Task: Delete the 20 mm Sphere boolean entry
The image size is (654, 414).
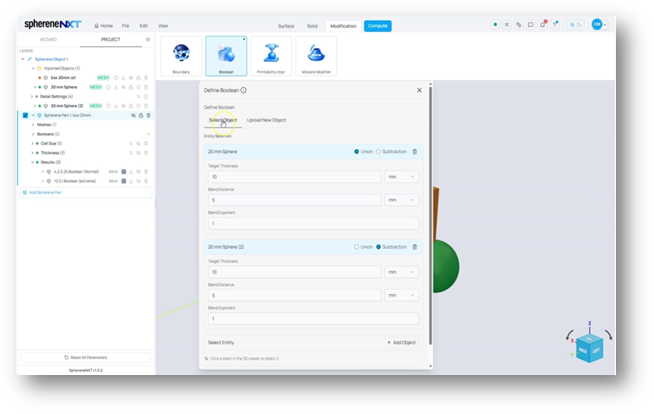Action: pyautogui.click(x=415, y=152)
